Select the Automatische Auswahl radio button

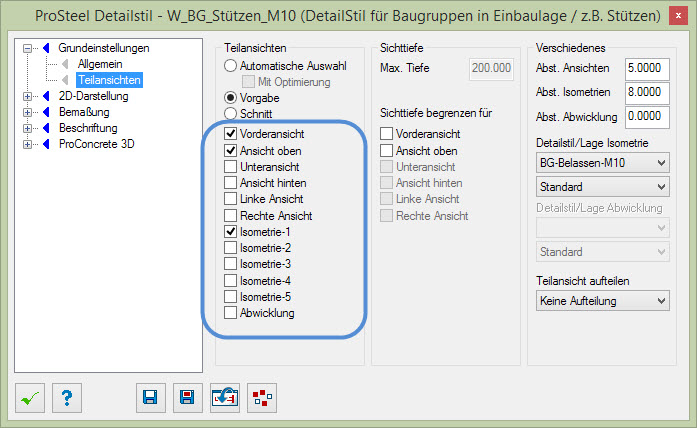click(x=230, y=66)
